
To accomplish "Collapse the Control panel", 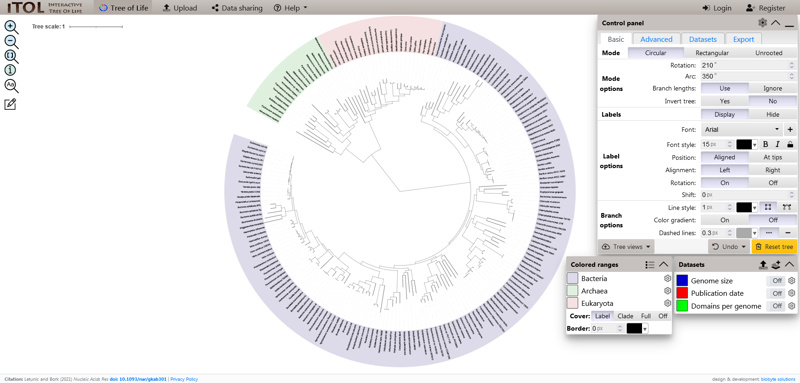I will [776, 22].
